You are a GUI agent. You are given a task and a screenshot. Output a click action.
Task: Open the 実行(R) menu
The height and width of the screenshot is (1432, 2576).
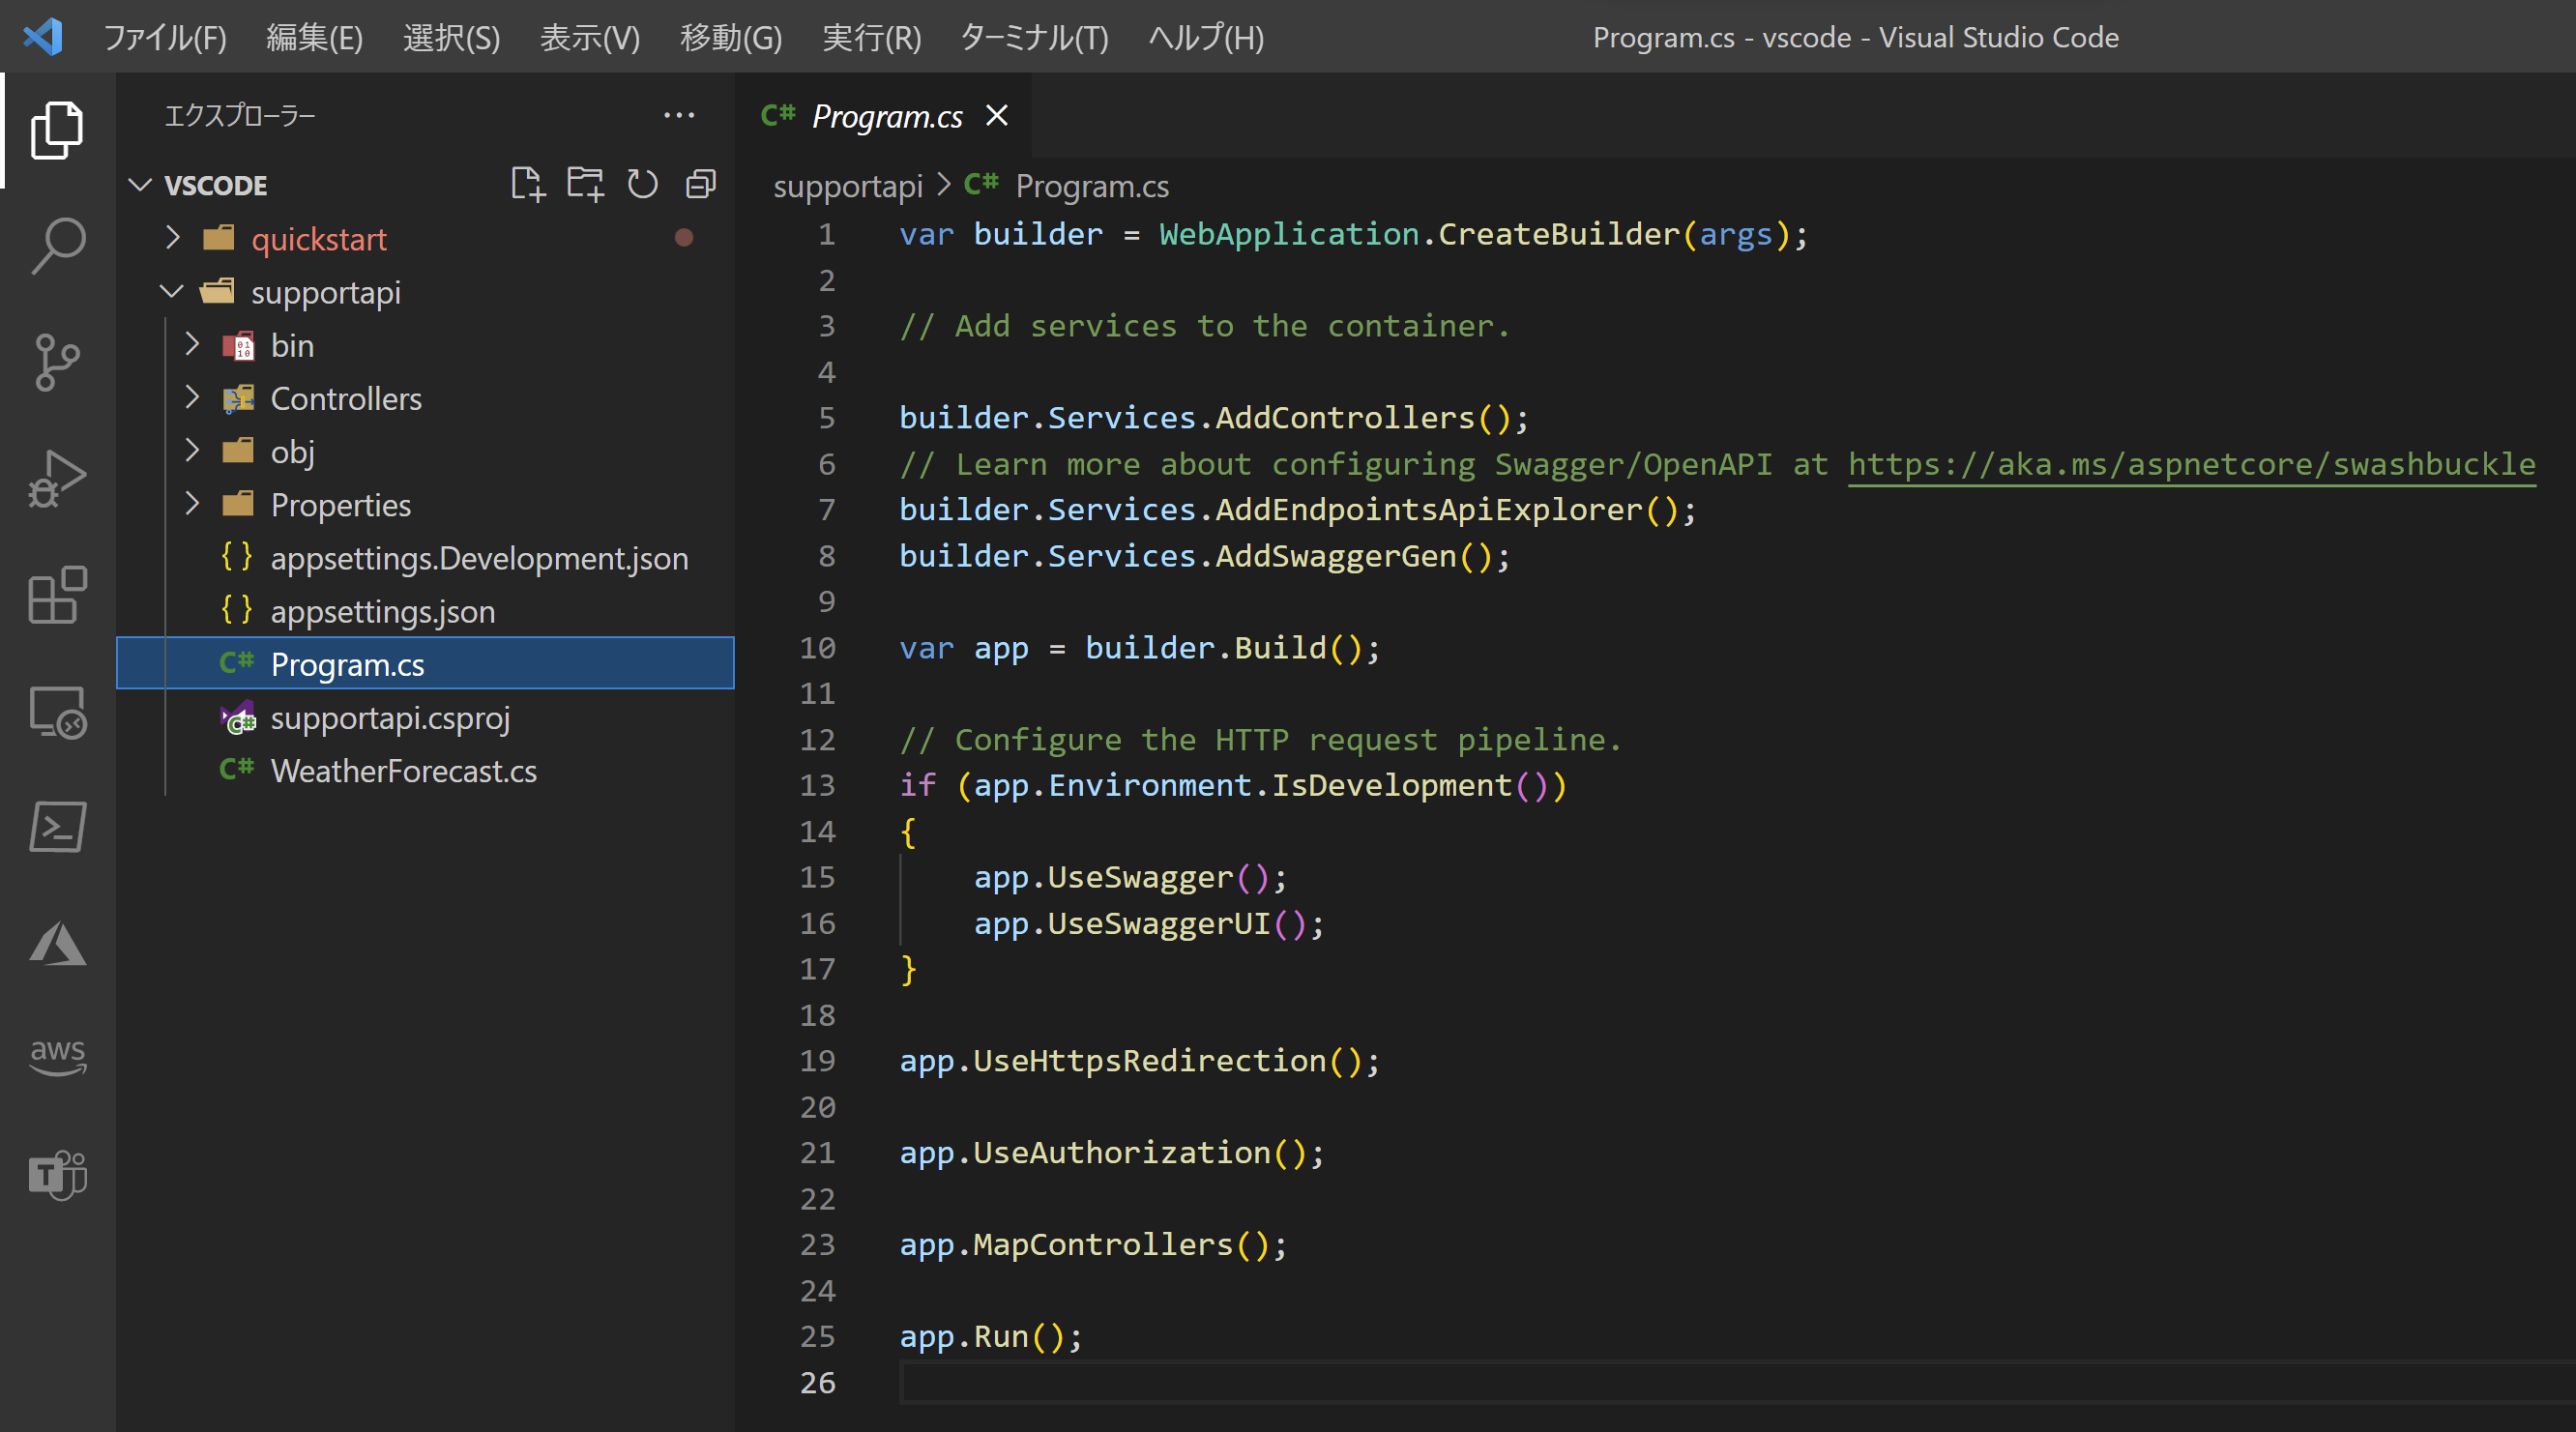click(x=872, y=37)
